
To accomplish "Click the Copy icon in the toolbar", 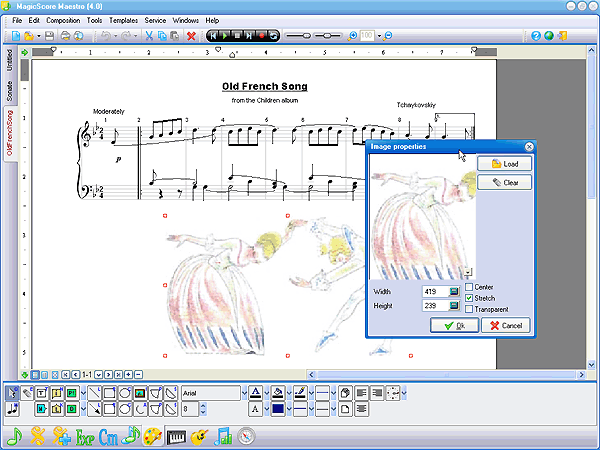I will pos(162,36).
